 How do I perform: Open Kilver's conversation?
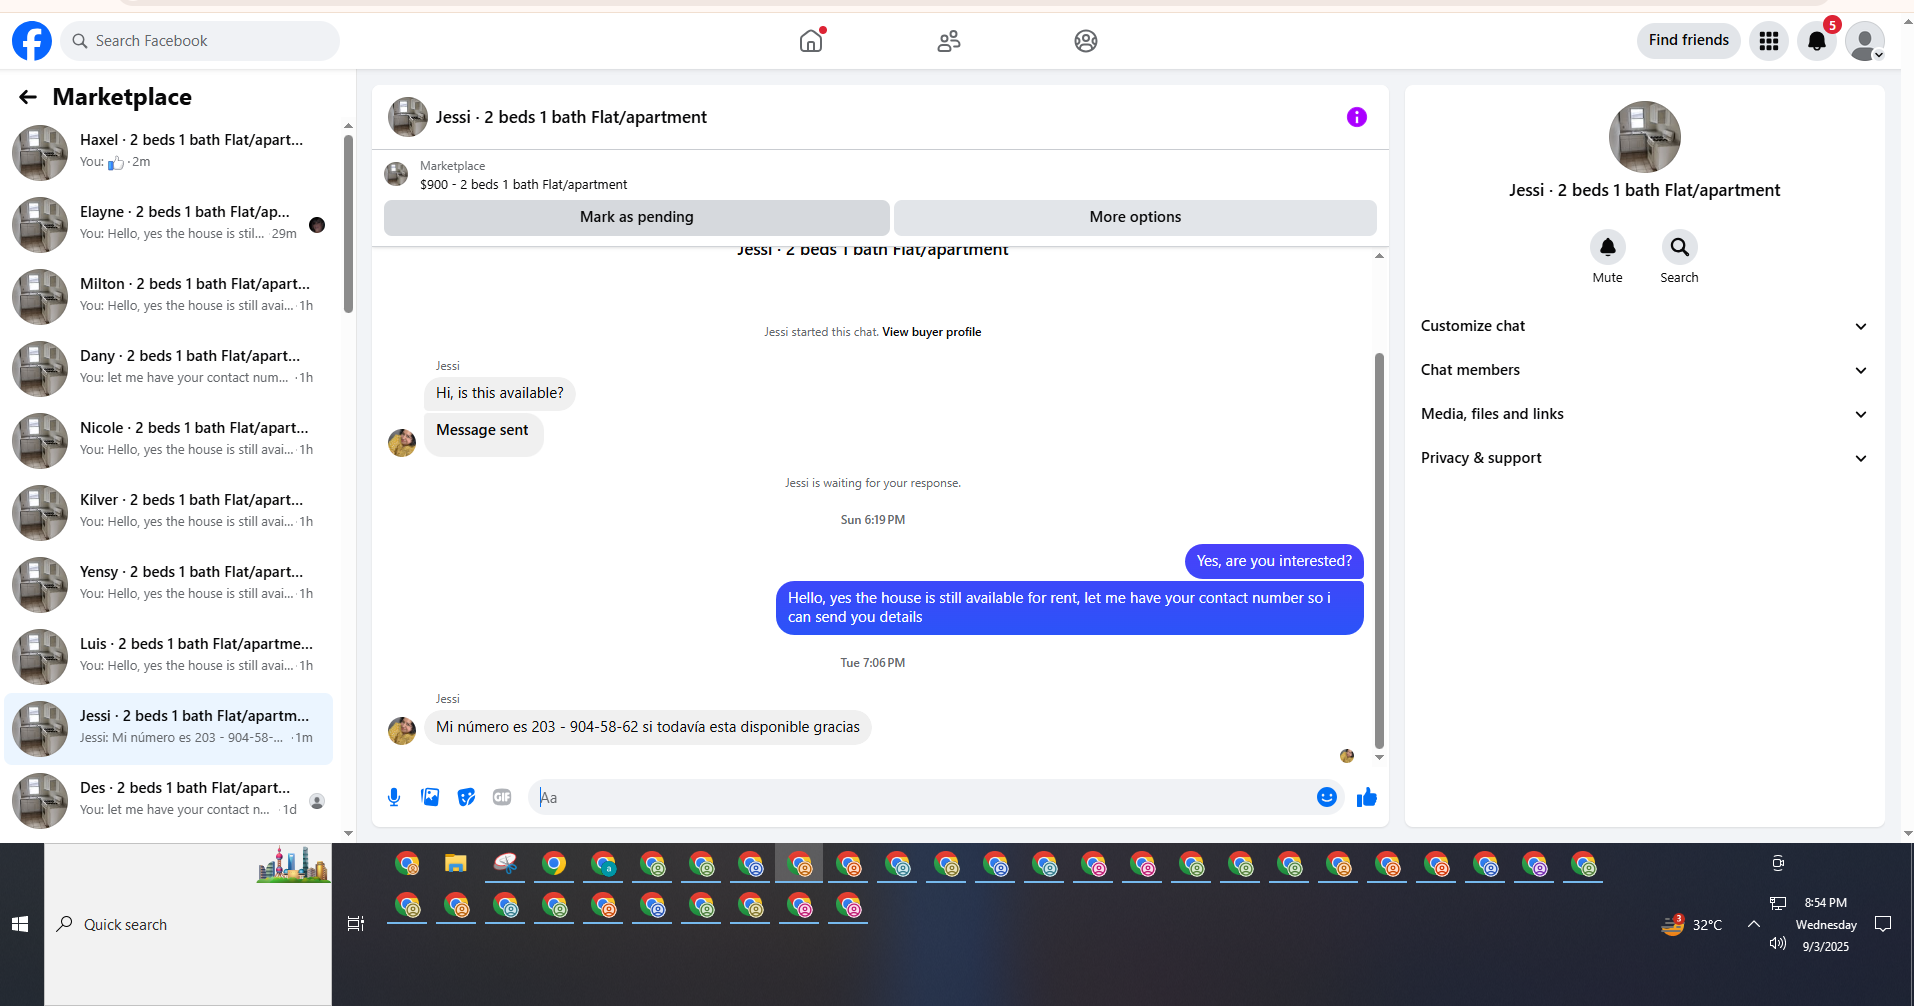(169, 513)
